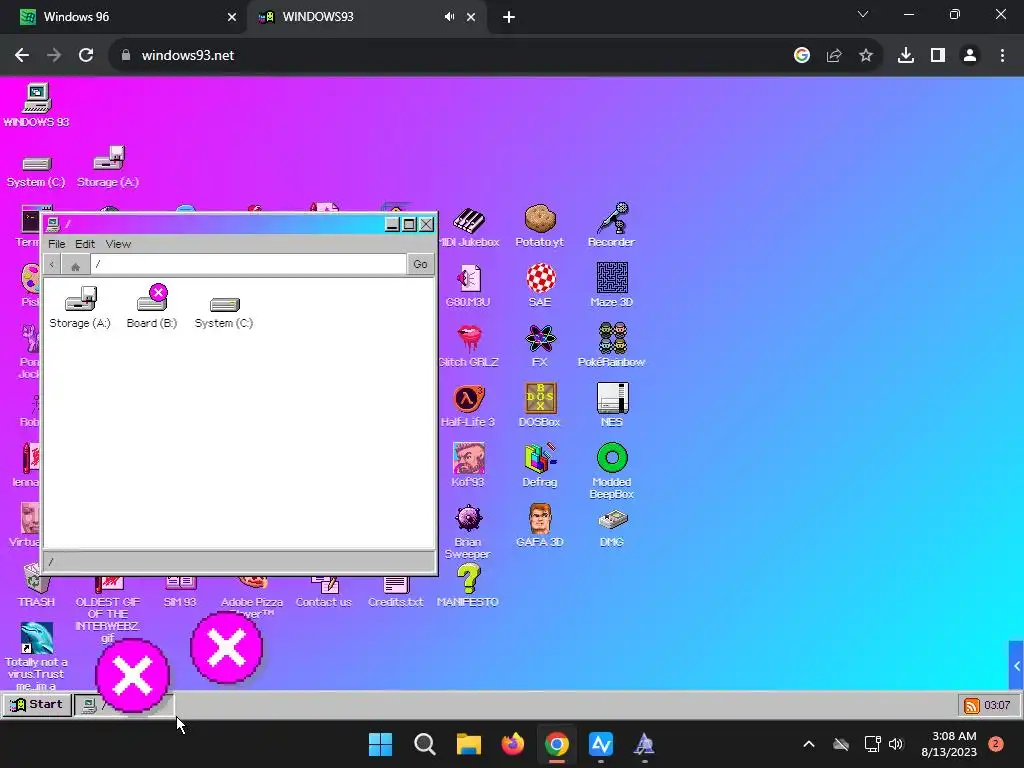Open Chrome profile avatar
The image size is (1024, 768).
click(x=970, y=56)
